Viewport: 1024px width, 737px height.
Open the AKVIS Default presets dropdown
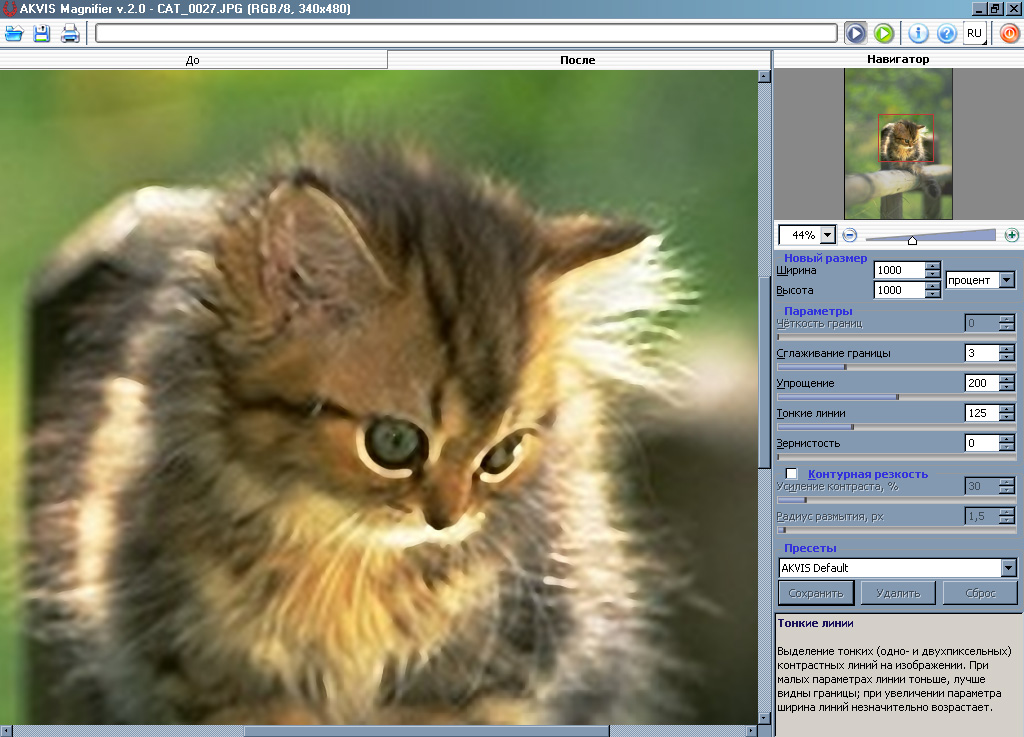pyautogui.click(x=1007, y=568)
